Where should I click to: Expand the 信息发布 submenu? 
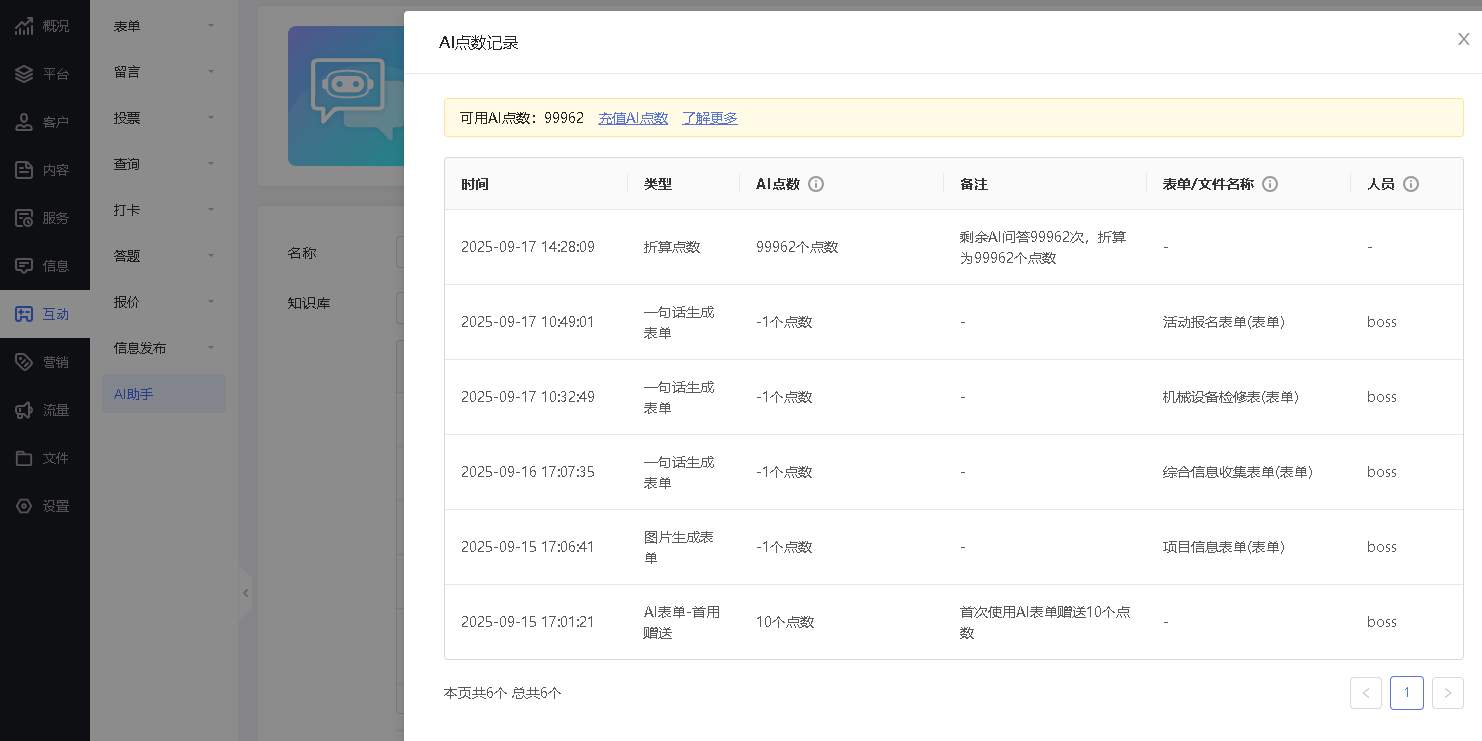pos(164,348)
